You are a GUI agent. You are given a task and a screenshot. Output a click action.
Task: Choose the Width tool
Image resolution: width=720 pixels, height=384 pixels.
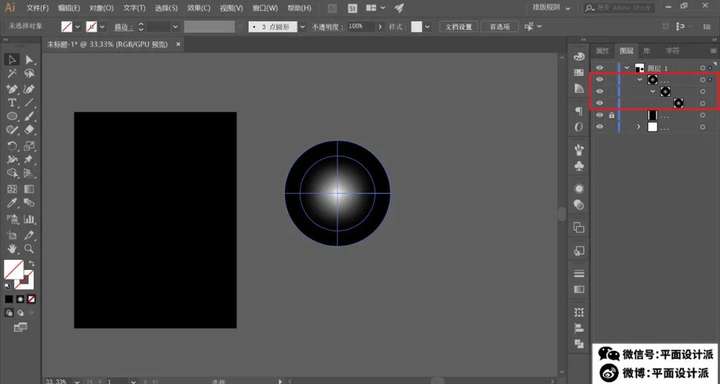[x=12, y=160]
